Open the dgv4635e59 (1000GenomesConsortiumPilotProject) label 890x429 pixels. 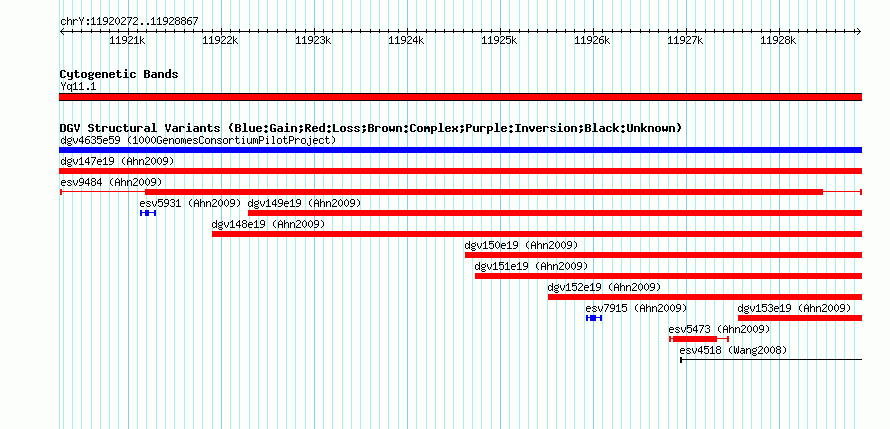click(x=198, y=140)
